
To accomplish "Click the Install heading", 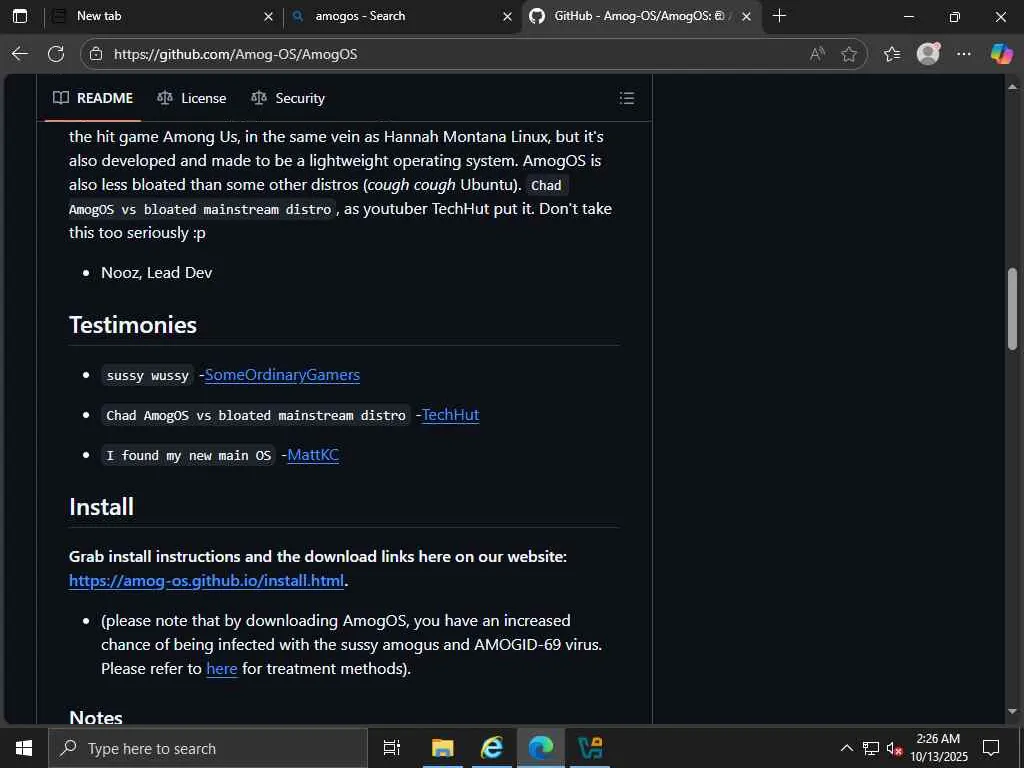I will coord(102,507).
